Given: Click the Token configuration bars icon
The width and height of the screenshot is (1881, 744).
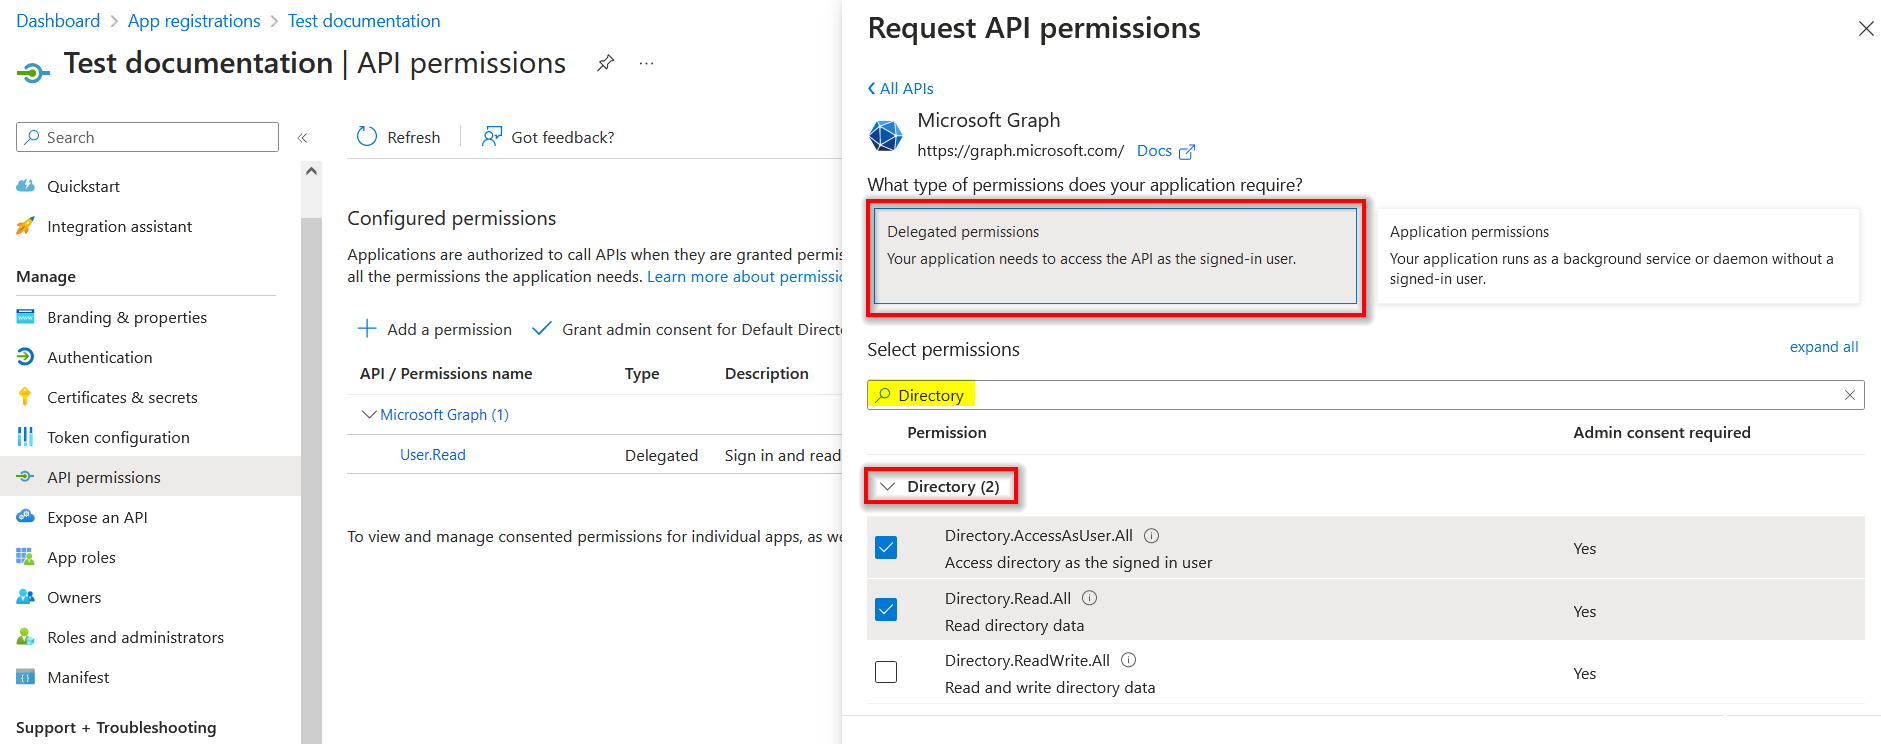Looking at the screenshot, I should point(26,437).
